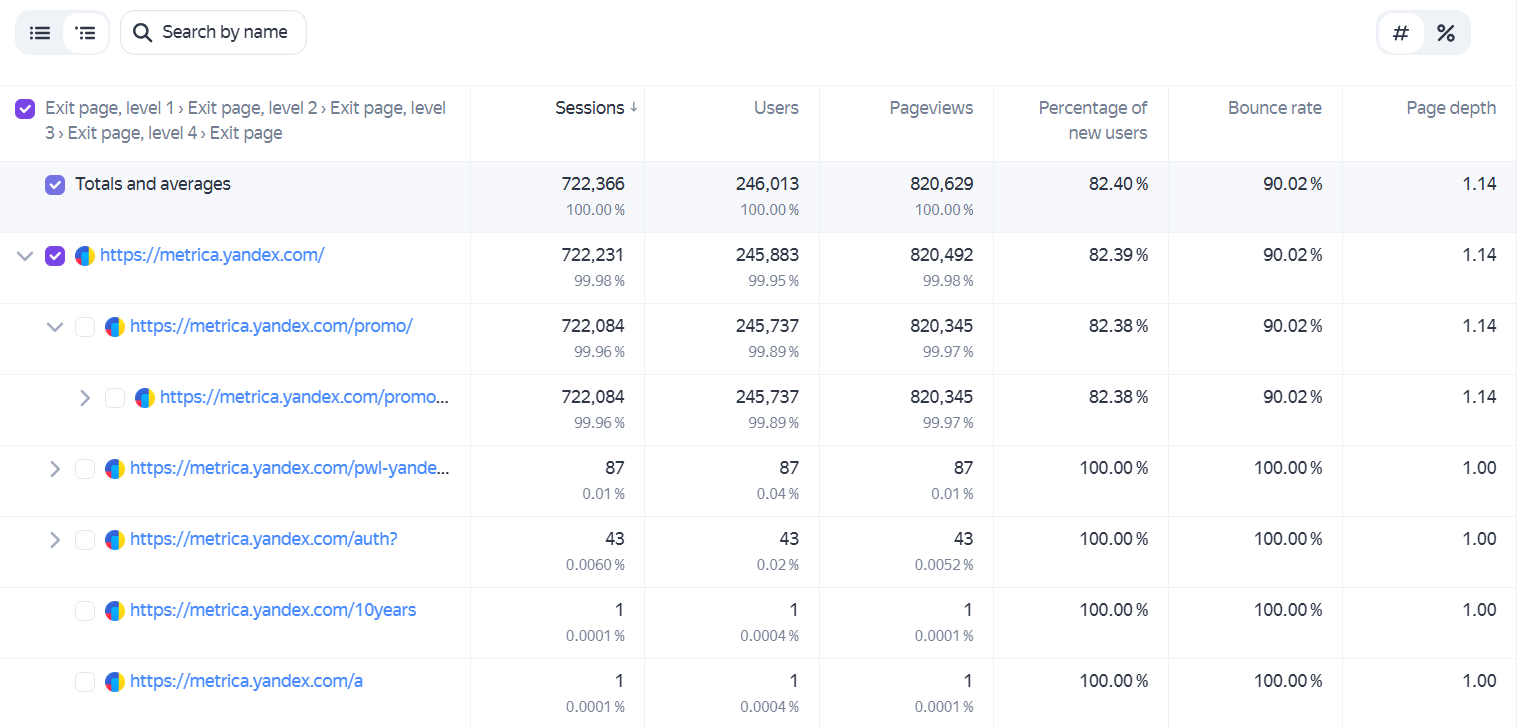This screenshot has width=1517, height=728.
Task: Sort table by Bounce rate column
Action: (1274, 108)
